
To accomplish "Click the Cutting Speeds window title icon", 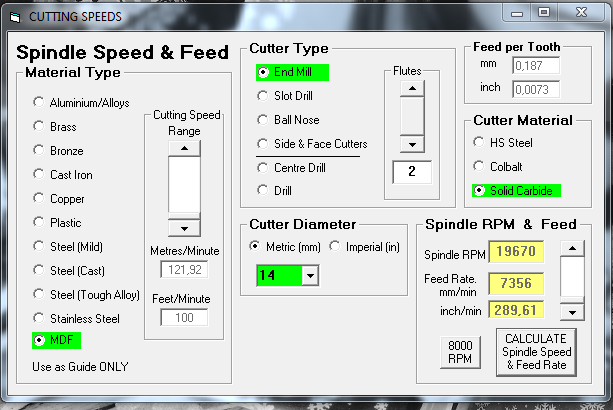I will (x=14, y=17).
